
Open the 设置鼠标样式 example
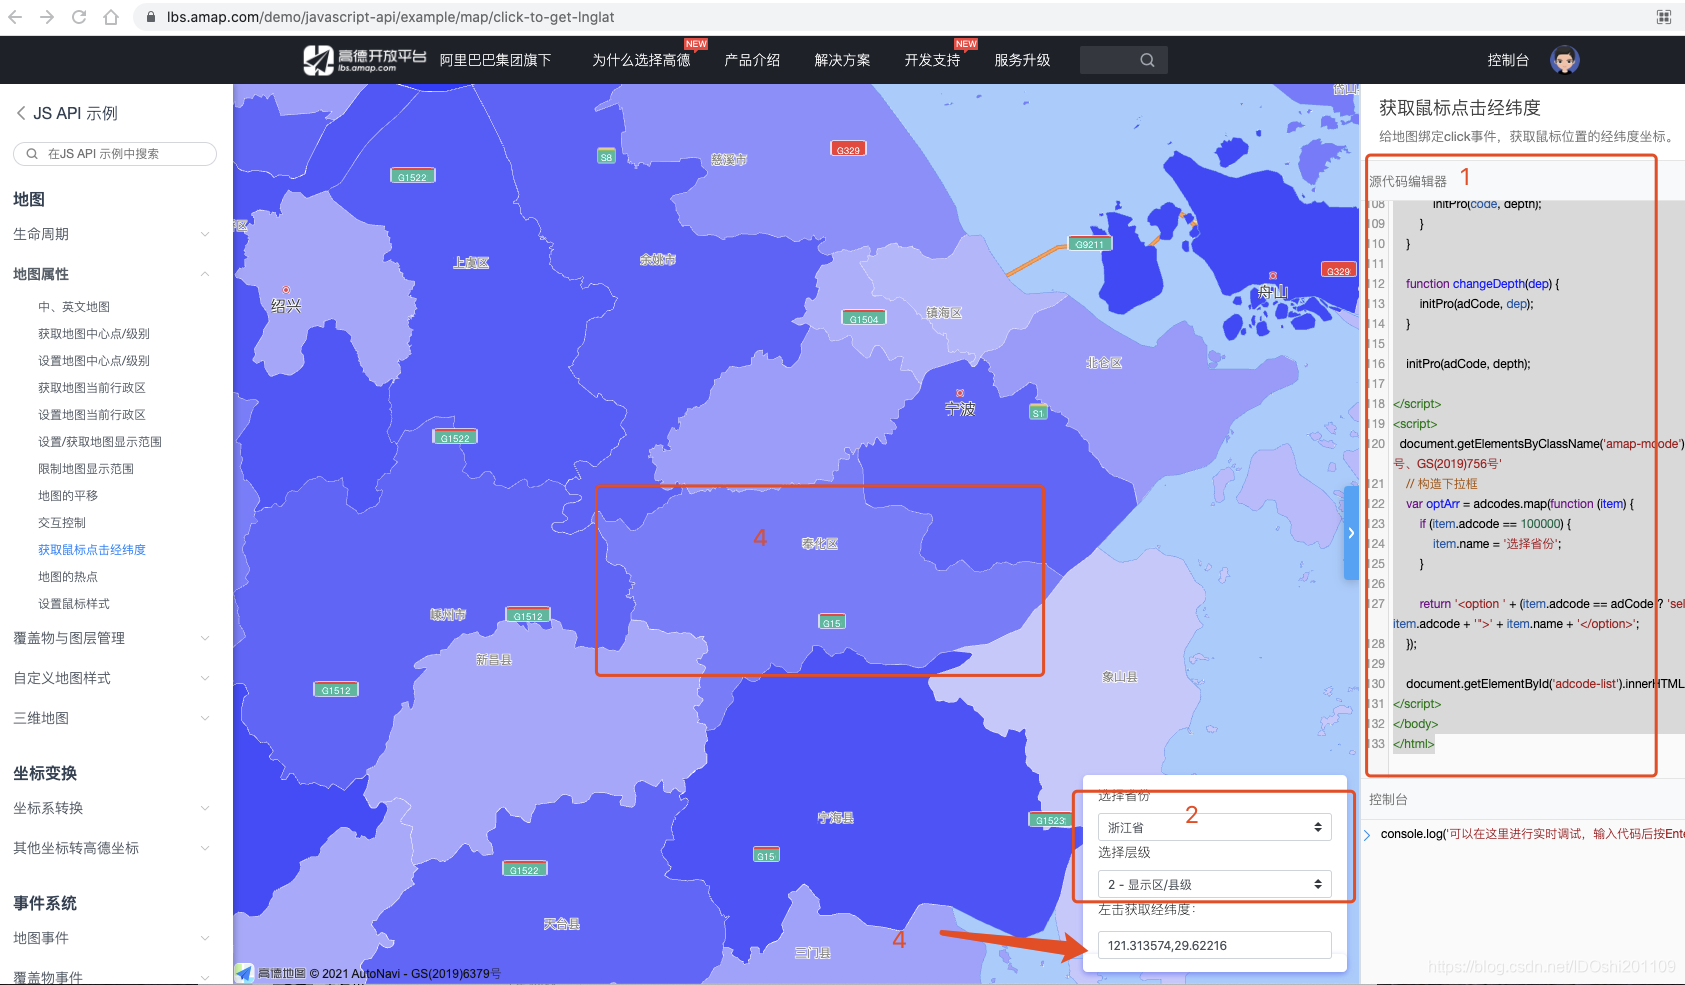tap(74, 604)
